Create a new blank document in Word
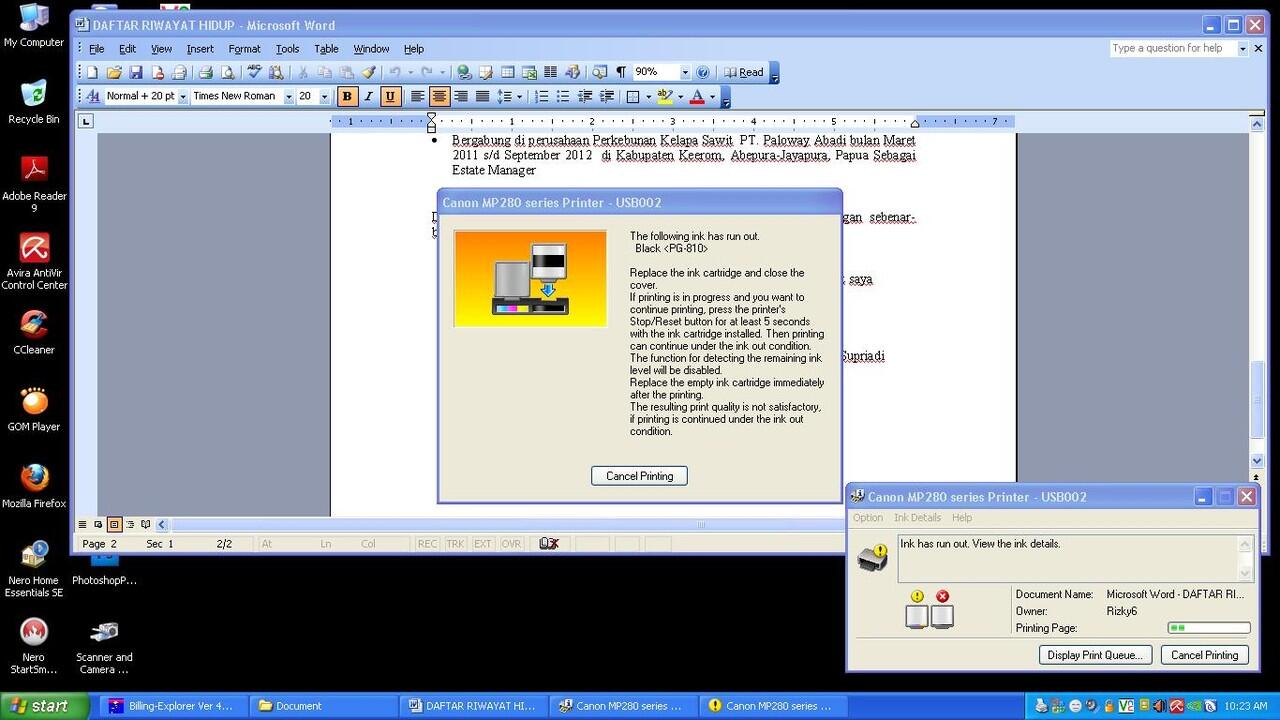 tap(92, 72)
